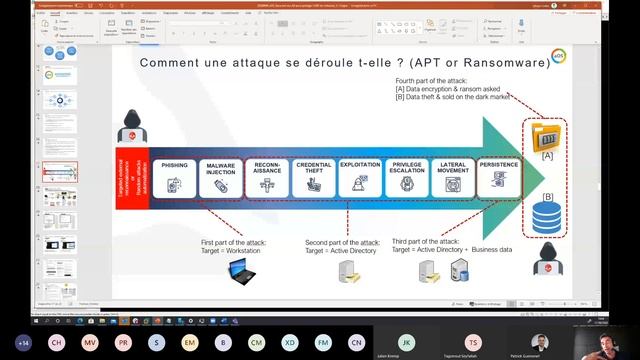Open the Disposition layout dropdown

tap(151, 21)
